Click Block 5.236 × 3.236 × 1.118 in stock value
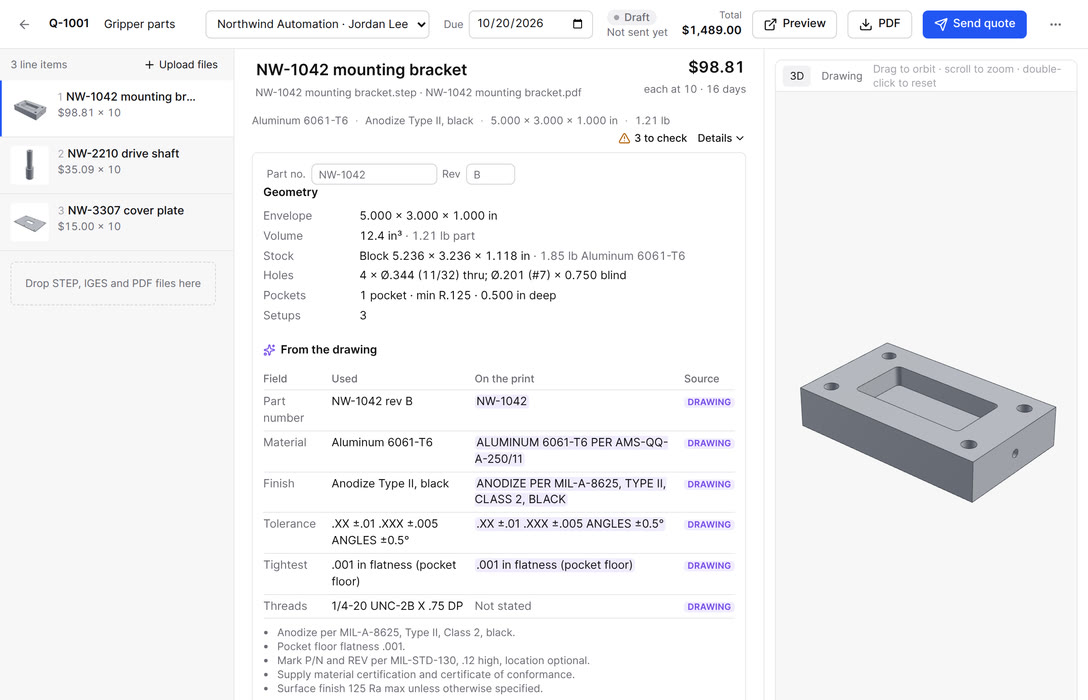Image resolution: width=1088 pixels, height=700 pixels. [445, 256]
